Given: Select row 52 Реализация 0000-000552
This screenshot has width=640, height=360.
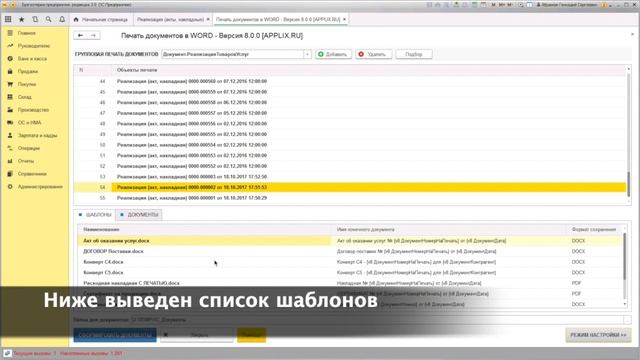Looking at the screenshot, I should point(350,166).
